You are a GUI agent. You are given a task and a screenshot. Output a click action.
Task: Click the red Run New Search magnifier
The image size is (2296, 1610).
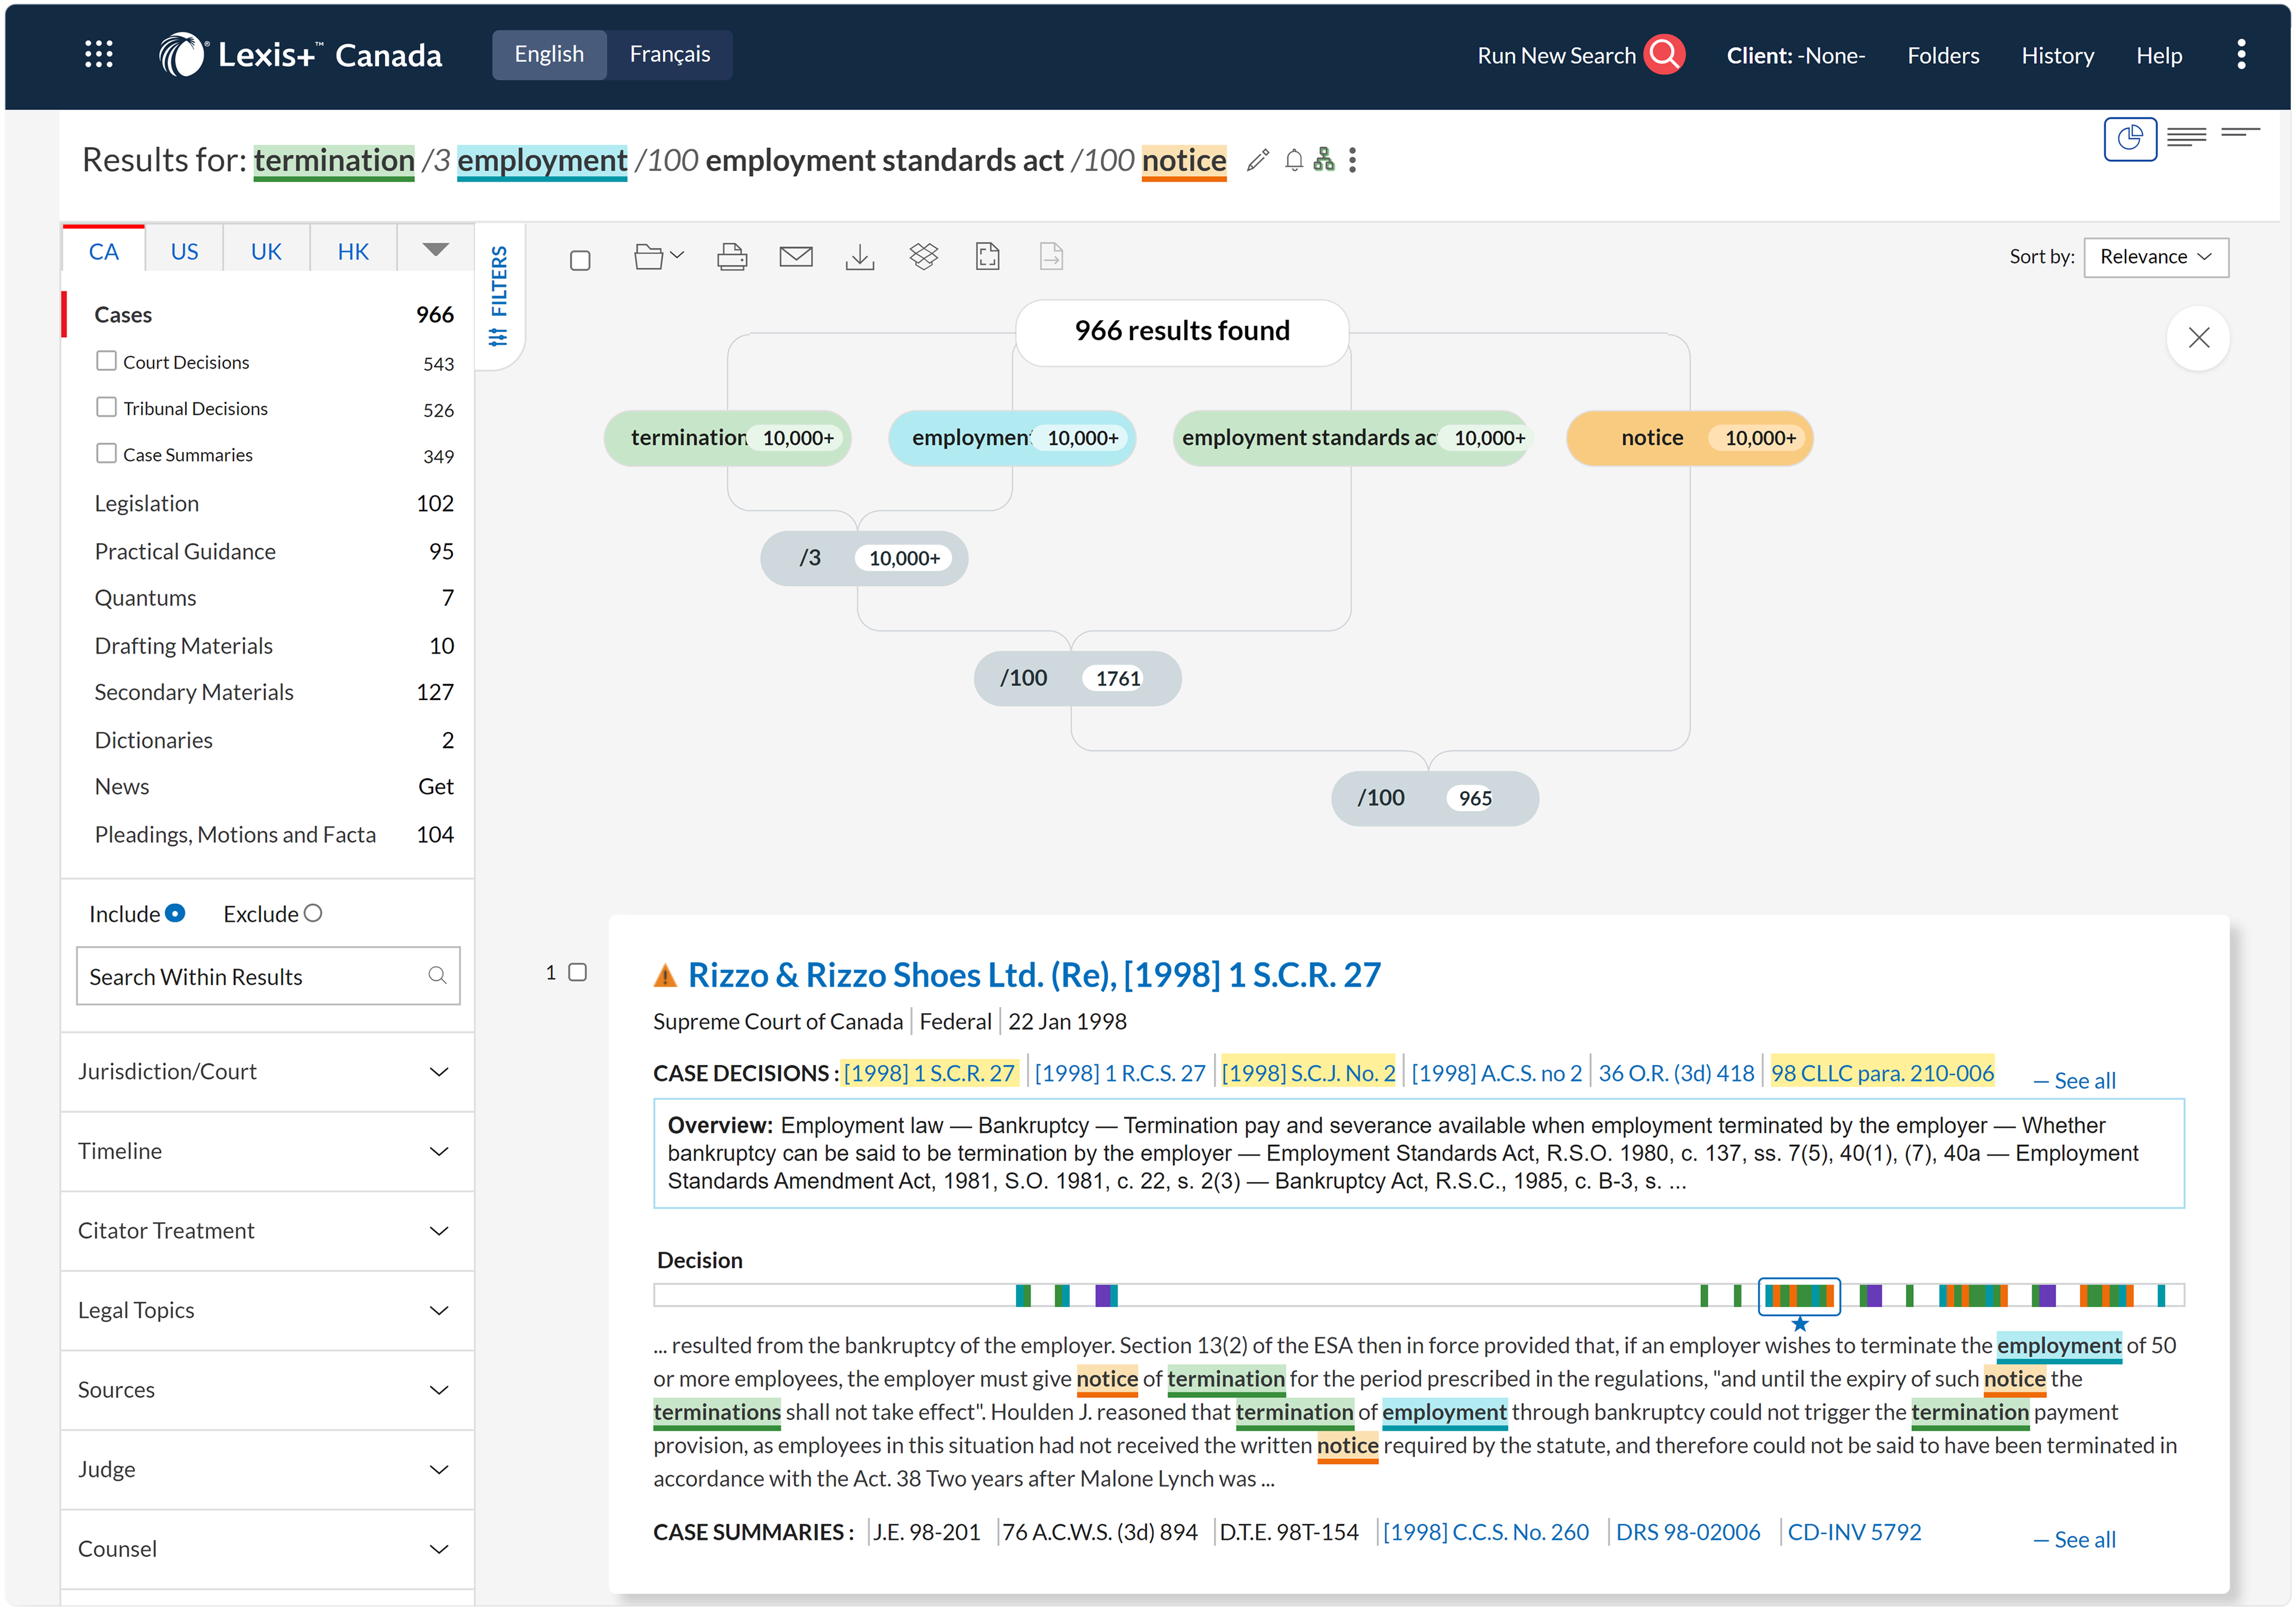[1665, 55]
